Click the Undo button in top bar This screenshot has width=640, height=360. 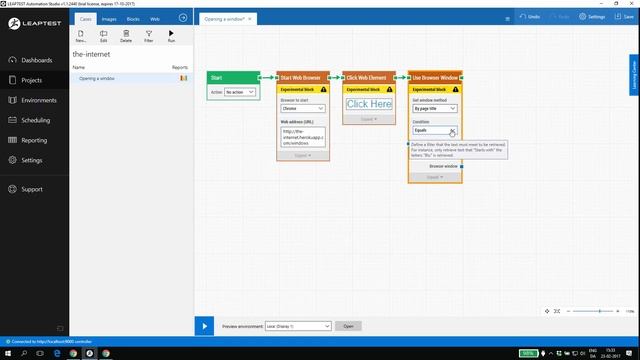530,17
